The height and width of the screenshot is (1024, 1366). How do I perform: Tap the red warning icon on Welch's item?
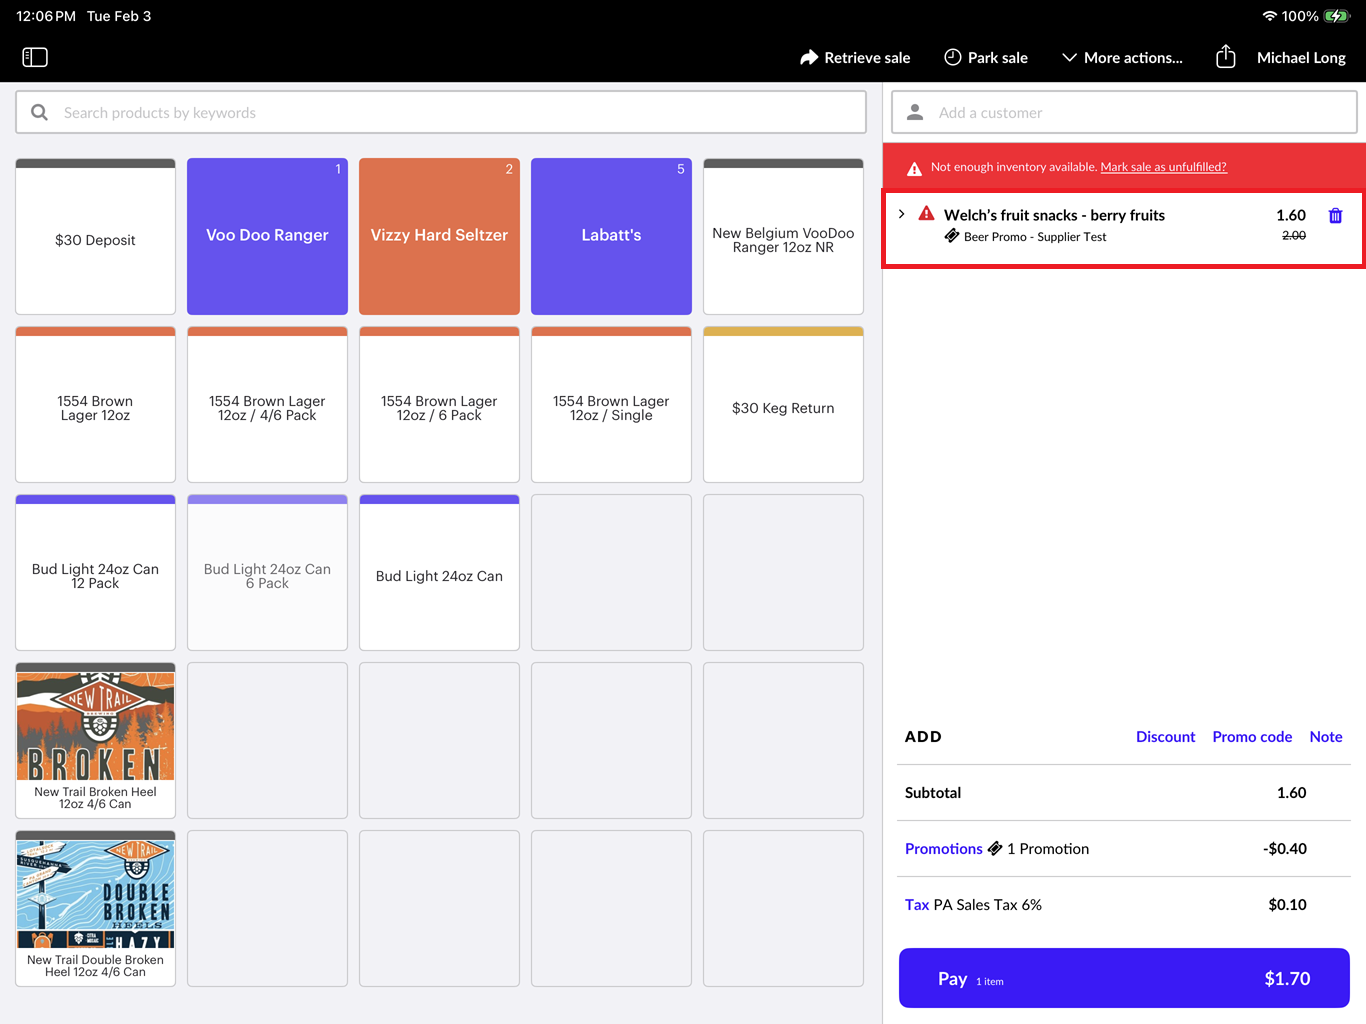click(927, 213)
